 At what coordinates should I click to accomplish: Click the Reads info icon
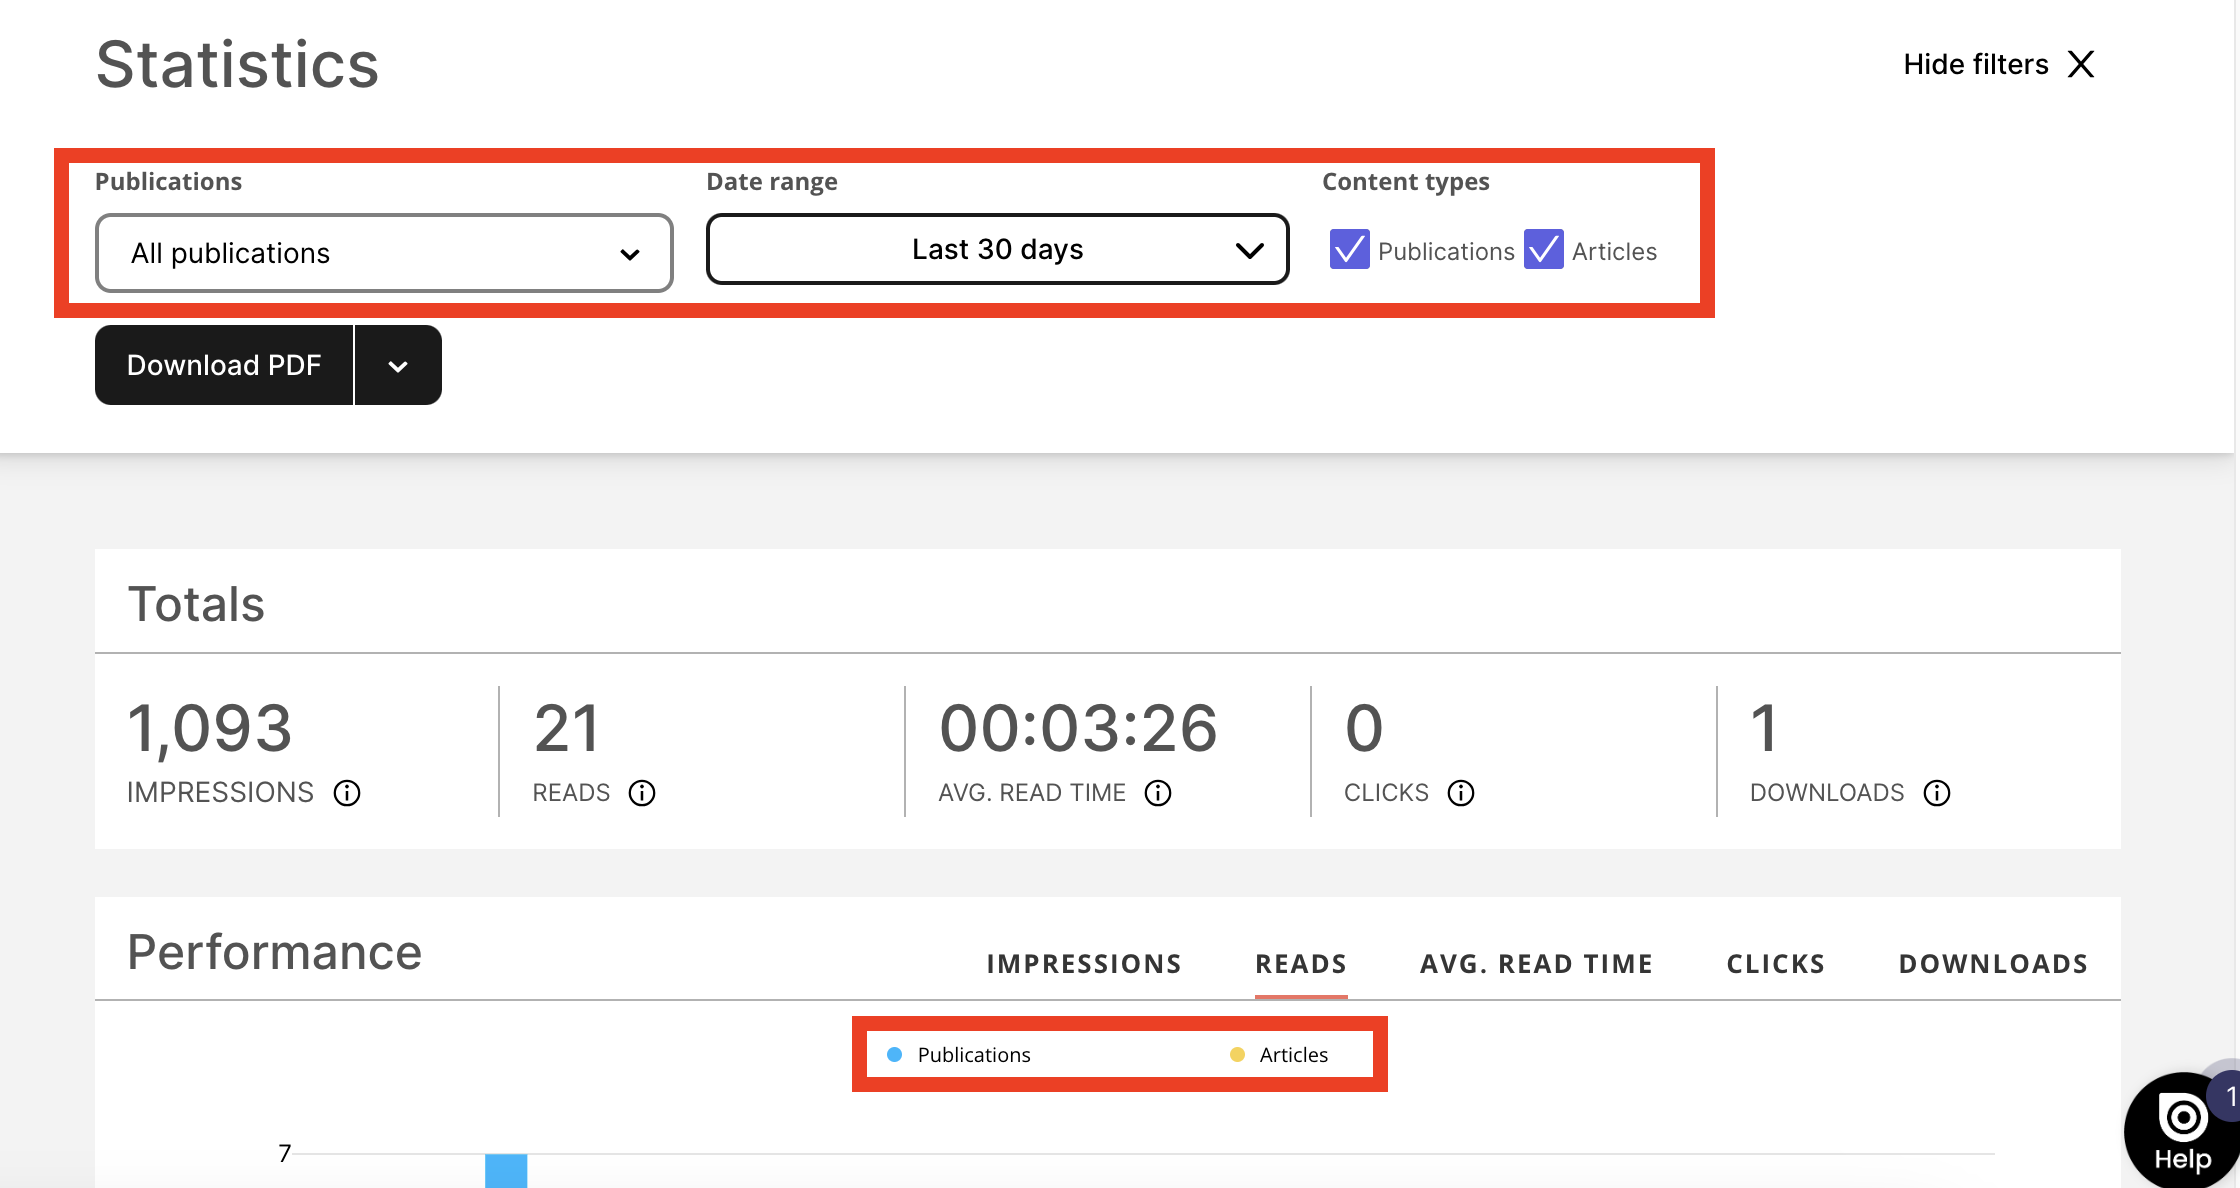[642, 793]
